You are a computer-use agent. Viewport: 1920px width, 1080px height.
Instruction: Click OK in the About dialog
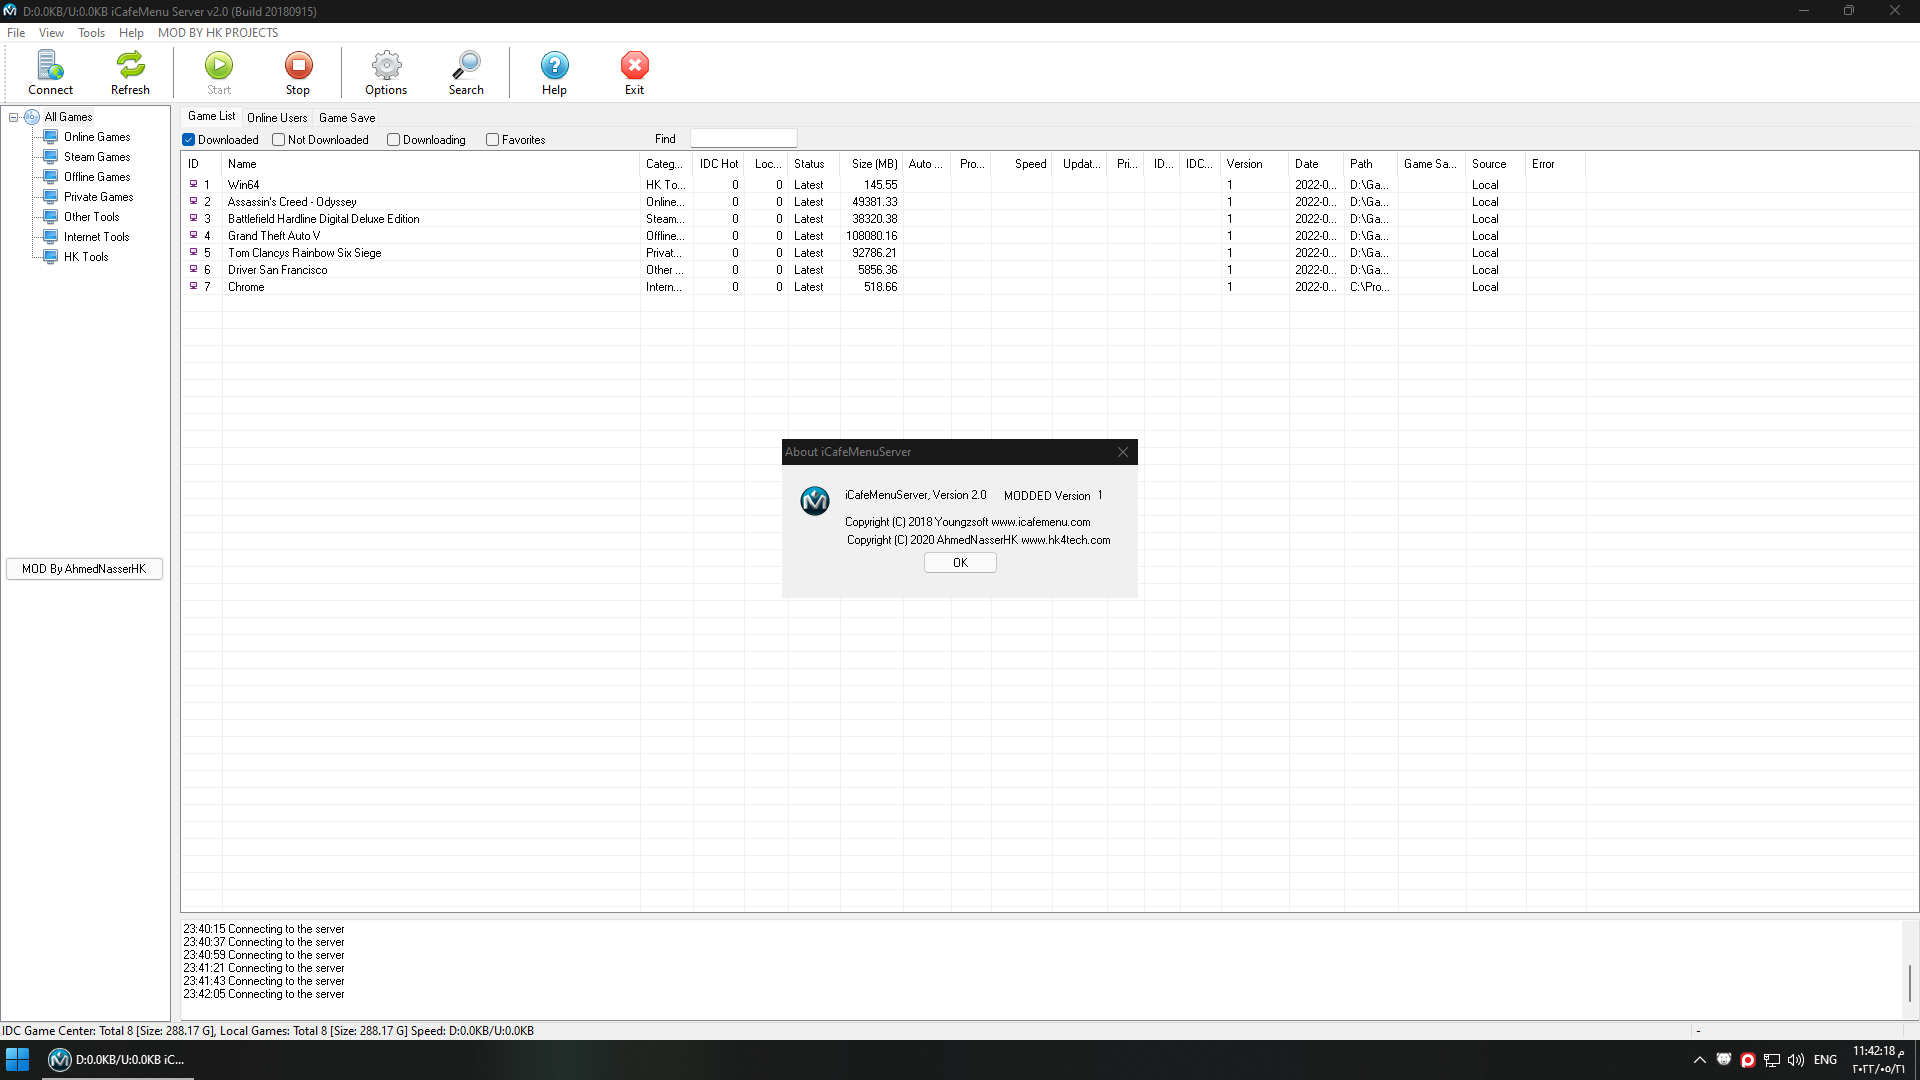click(960, 563)
